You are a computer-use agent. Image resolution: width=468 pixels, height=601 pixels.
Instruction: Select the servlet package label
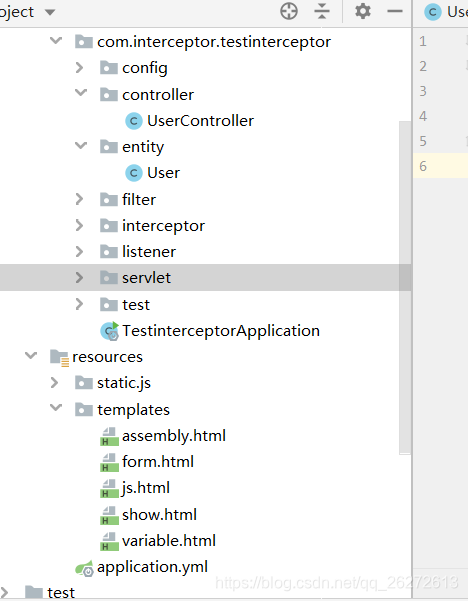click(146, 278)
